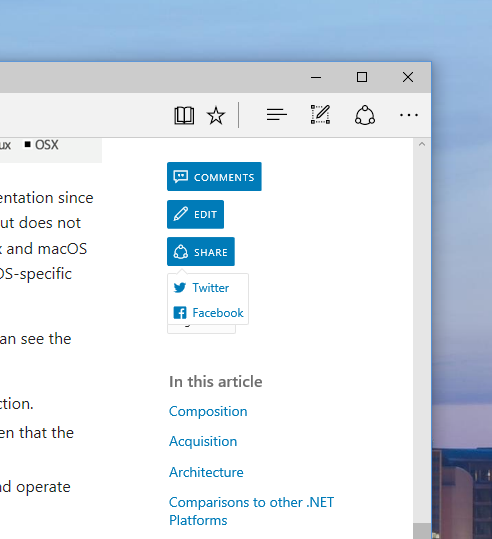This screenshot has height=539, width=492.
Task: Add page to favorites star icon
Action: (216, 115)
